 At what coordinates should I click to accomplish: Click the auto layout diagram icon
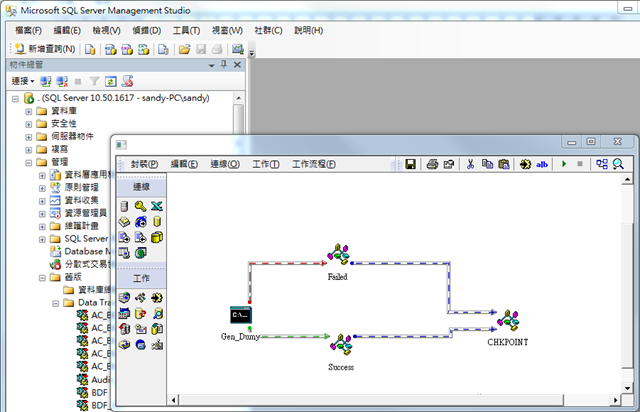click(x=602, y=164)
